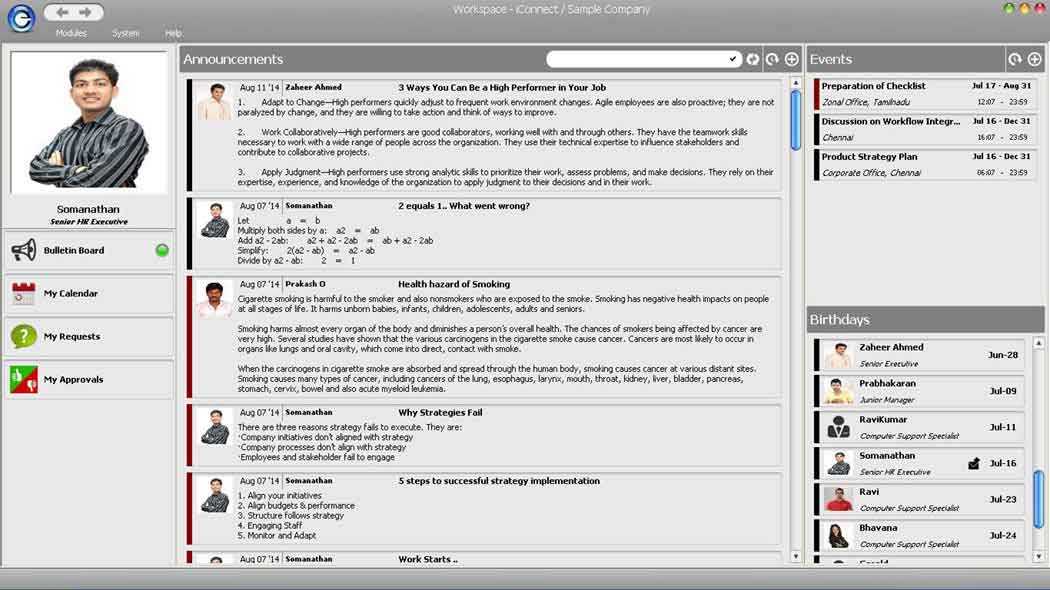1050x590 pixels.
Task: Click Somanathan's profile photo
Action: pos(89,124)
